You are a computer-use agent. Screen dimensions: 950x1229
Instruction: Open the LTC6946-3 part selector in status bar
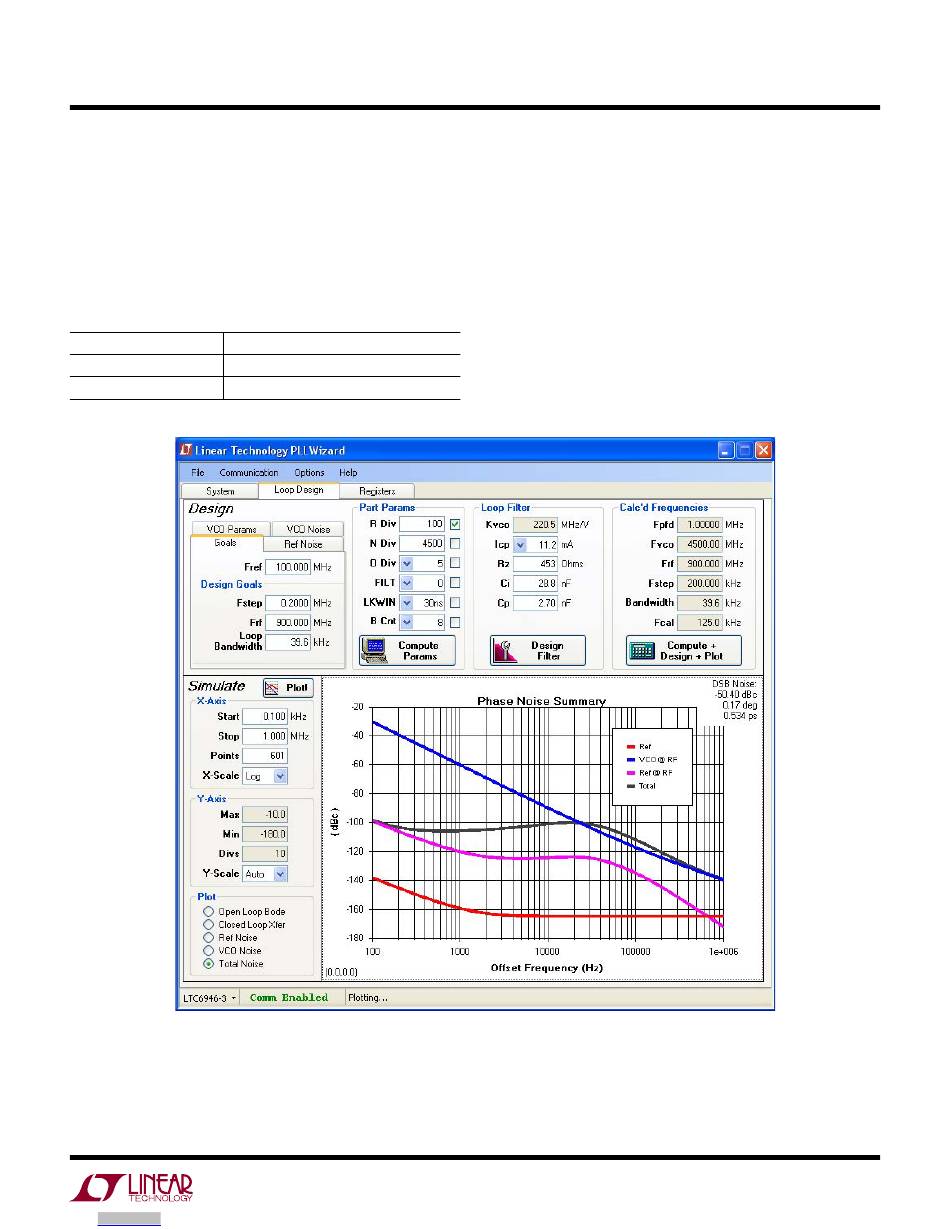209,998
